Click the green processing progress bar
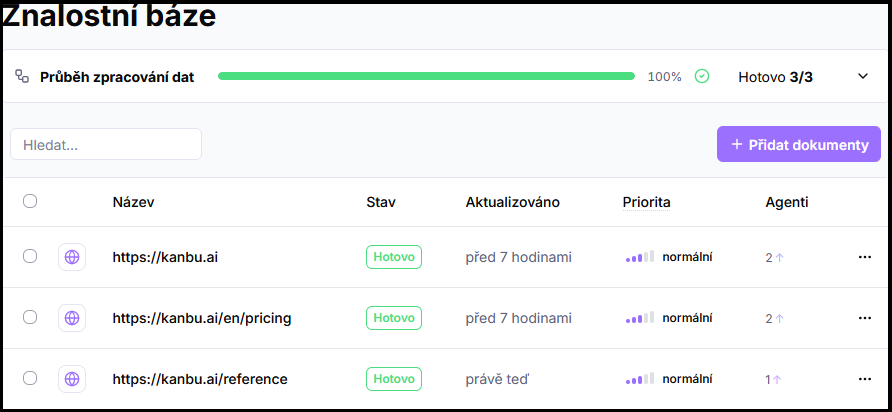892x412 pixels. tap(426, 76)
